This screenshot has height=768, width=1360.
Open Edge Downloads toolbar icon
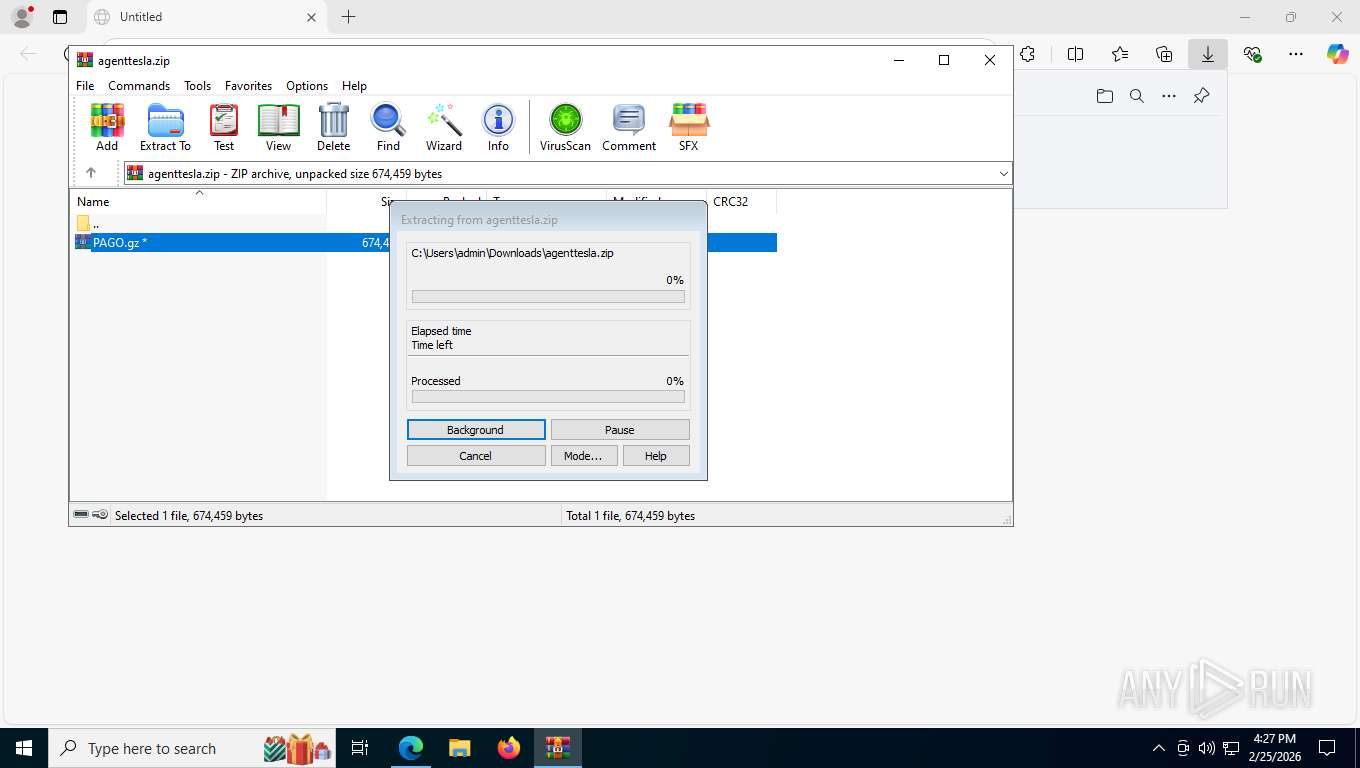1208,54
